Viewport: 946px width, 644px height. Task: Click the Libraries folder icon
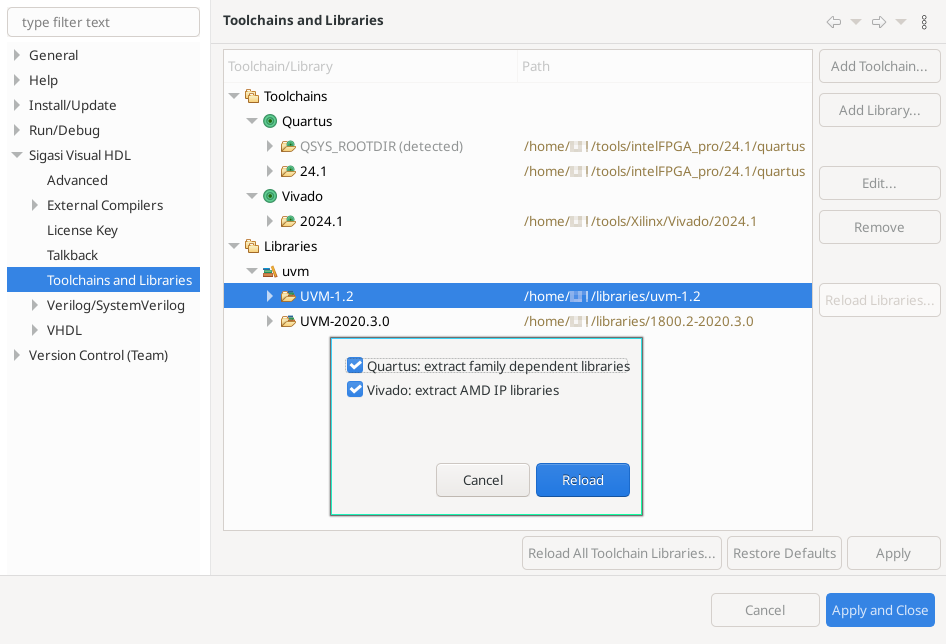(x=252, y=246)
